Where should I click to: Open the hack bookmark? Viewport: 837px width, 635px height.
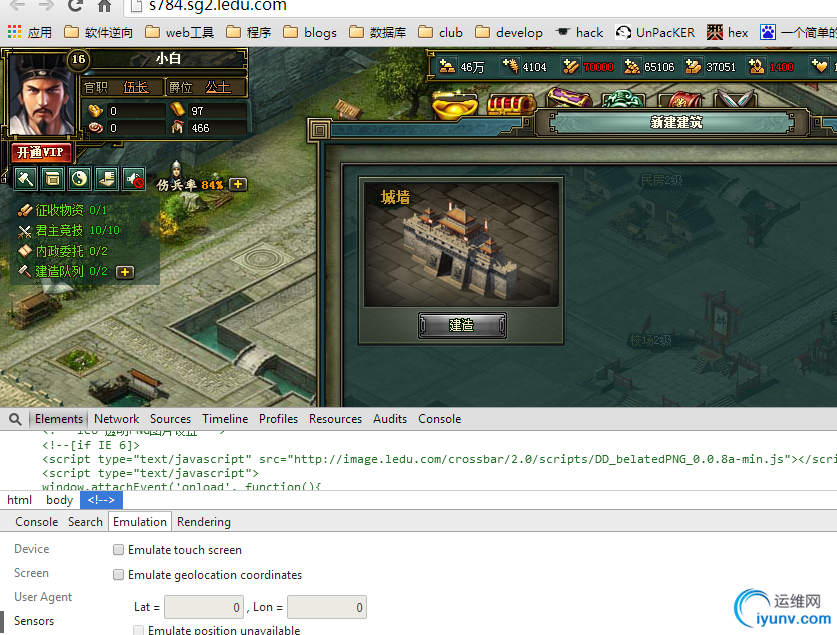click(579, 32)
